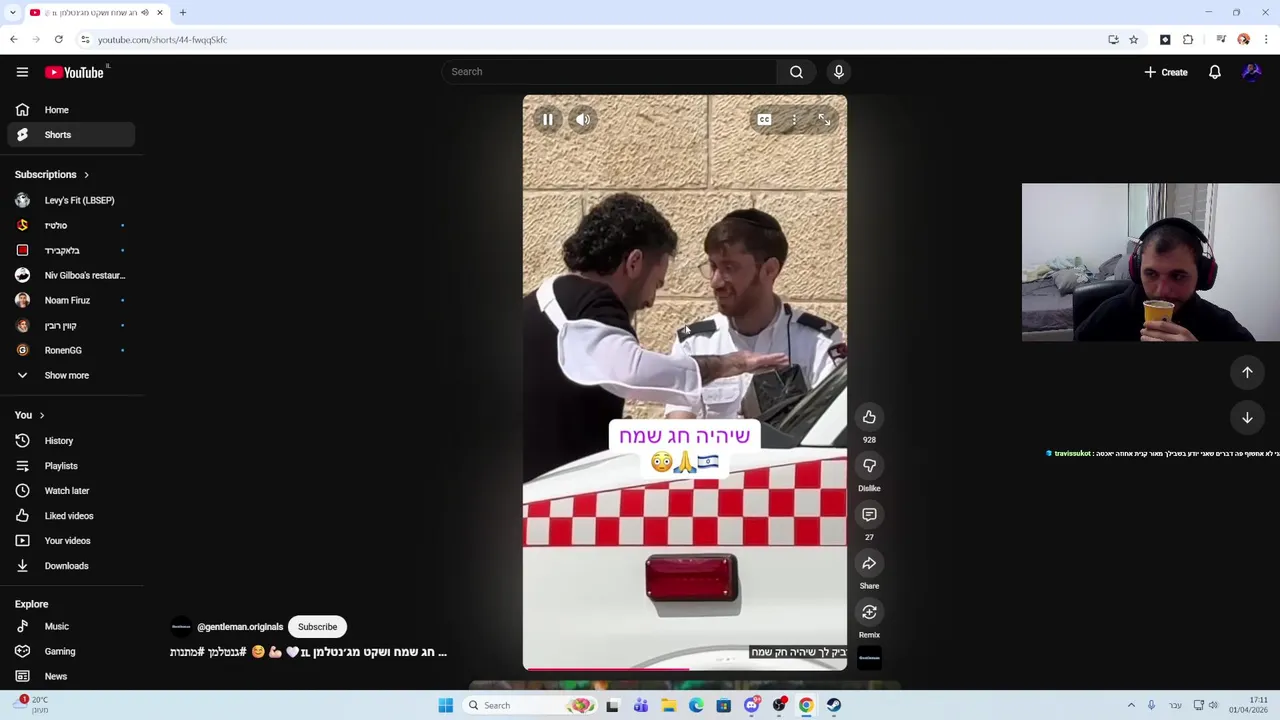The height and width of the screenshot is (720, 1280).
Task: Click the search magnifier button
Action: (796, 72)
